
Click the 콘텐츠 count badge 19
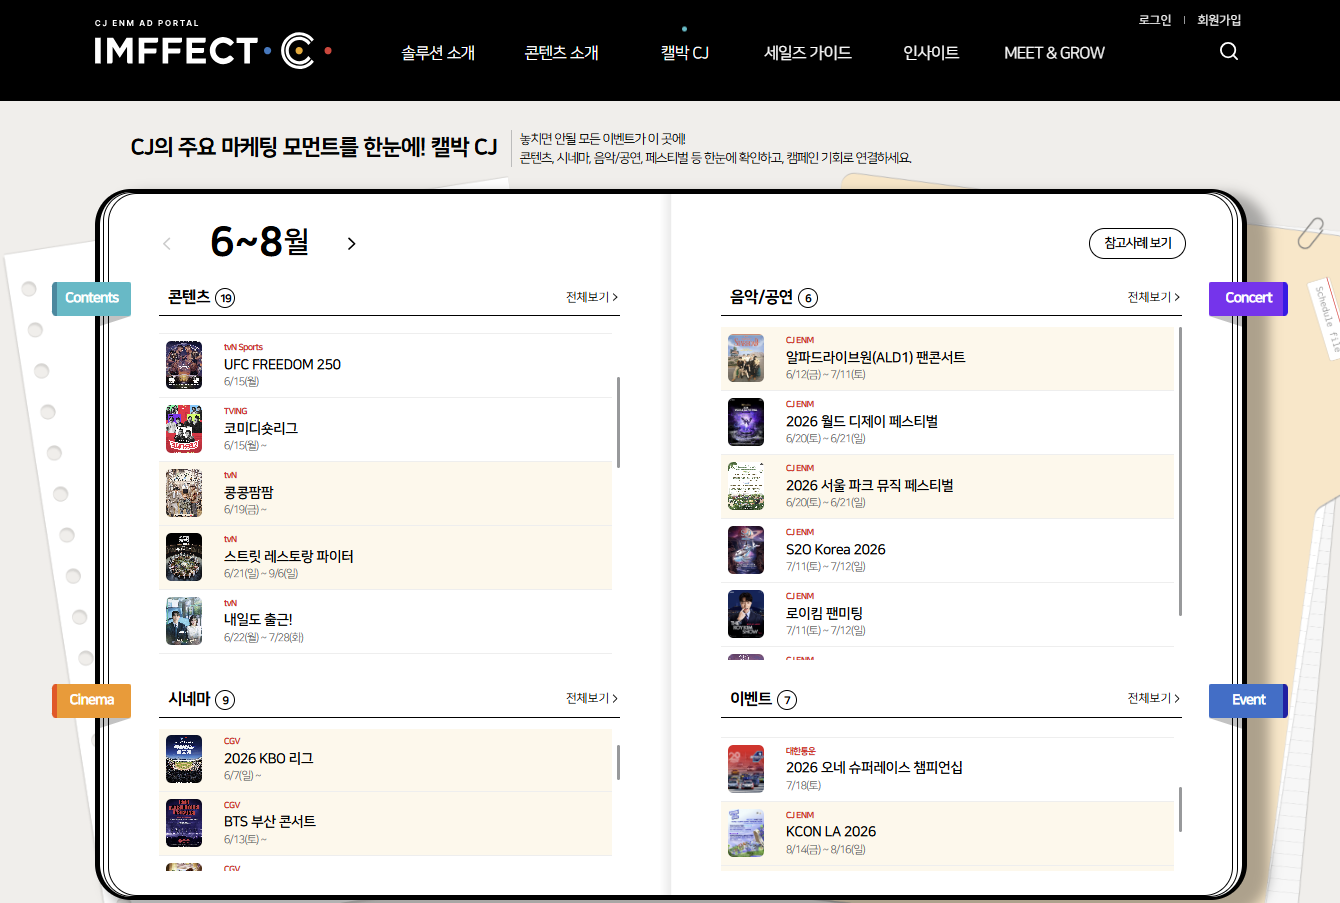click(226, 298)
